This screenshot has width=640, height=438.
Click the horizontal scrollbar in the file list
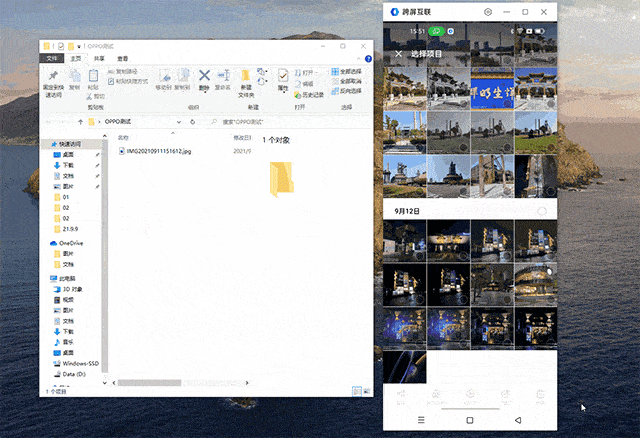coord(149,383)
